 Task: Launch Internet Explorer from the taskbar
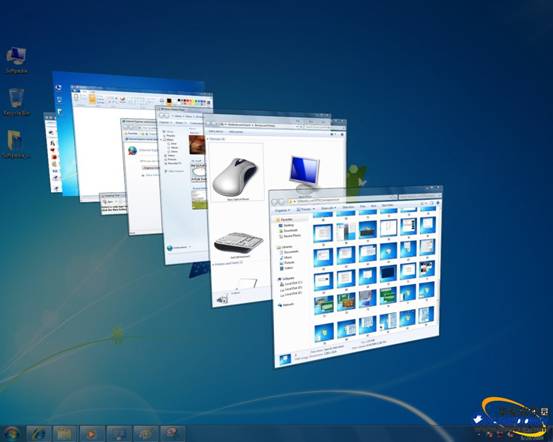click(x=39, y=434)
